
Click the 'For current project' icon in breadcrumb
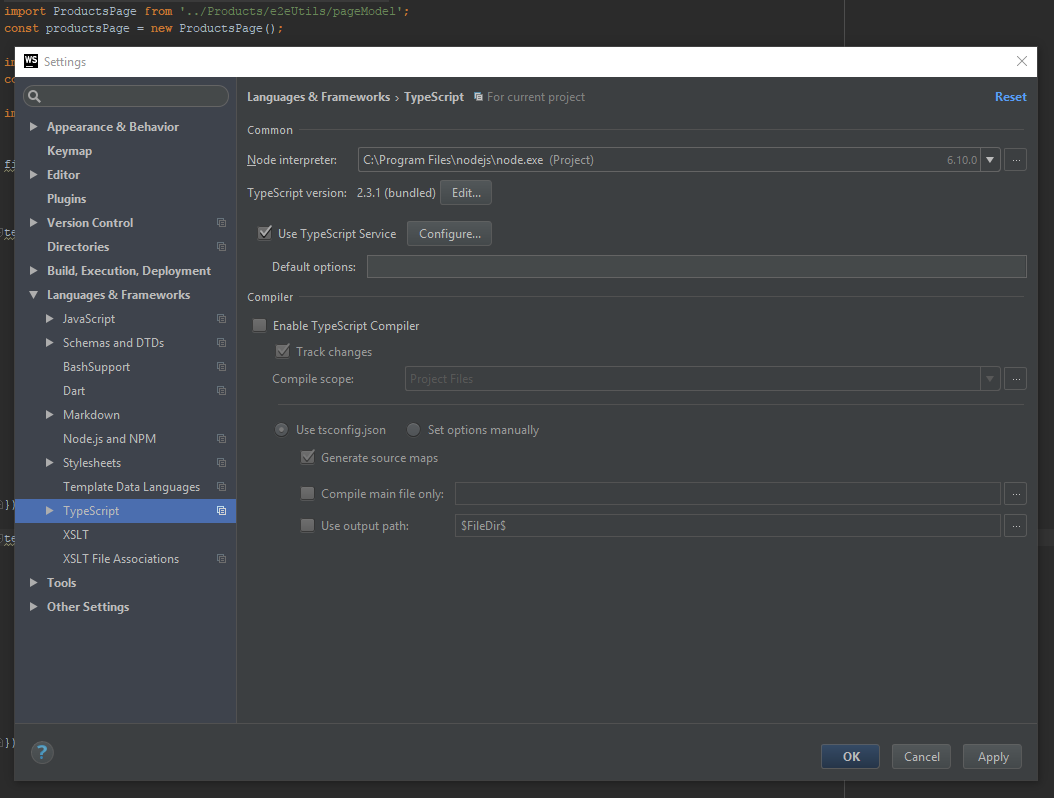[478, 97]
